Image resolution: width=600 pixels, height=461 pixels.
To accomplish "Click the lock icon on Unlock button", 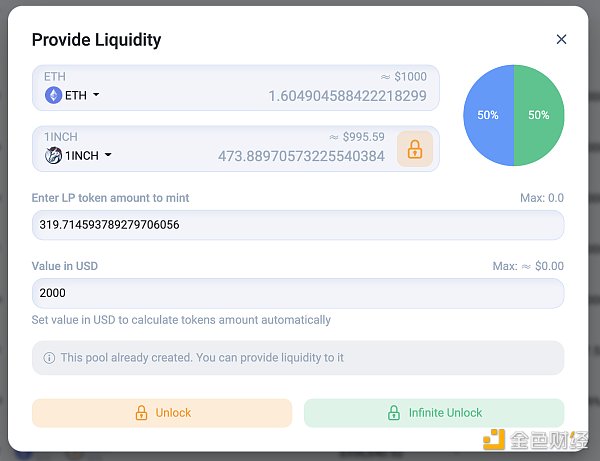I will (141, 413).
